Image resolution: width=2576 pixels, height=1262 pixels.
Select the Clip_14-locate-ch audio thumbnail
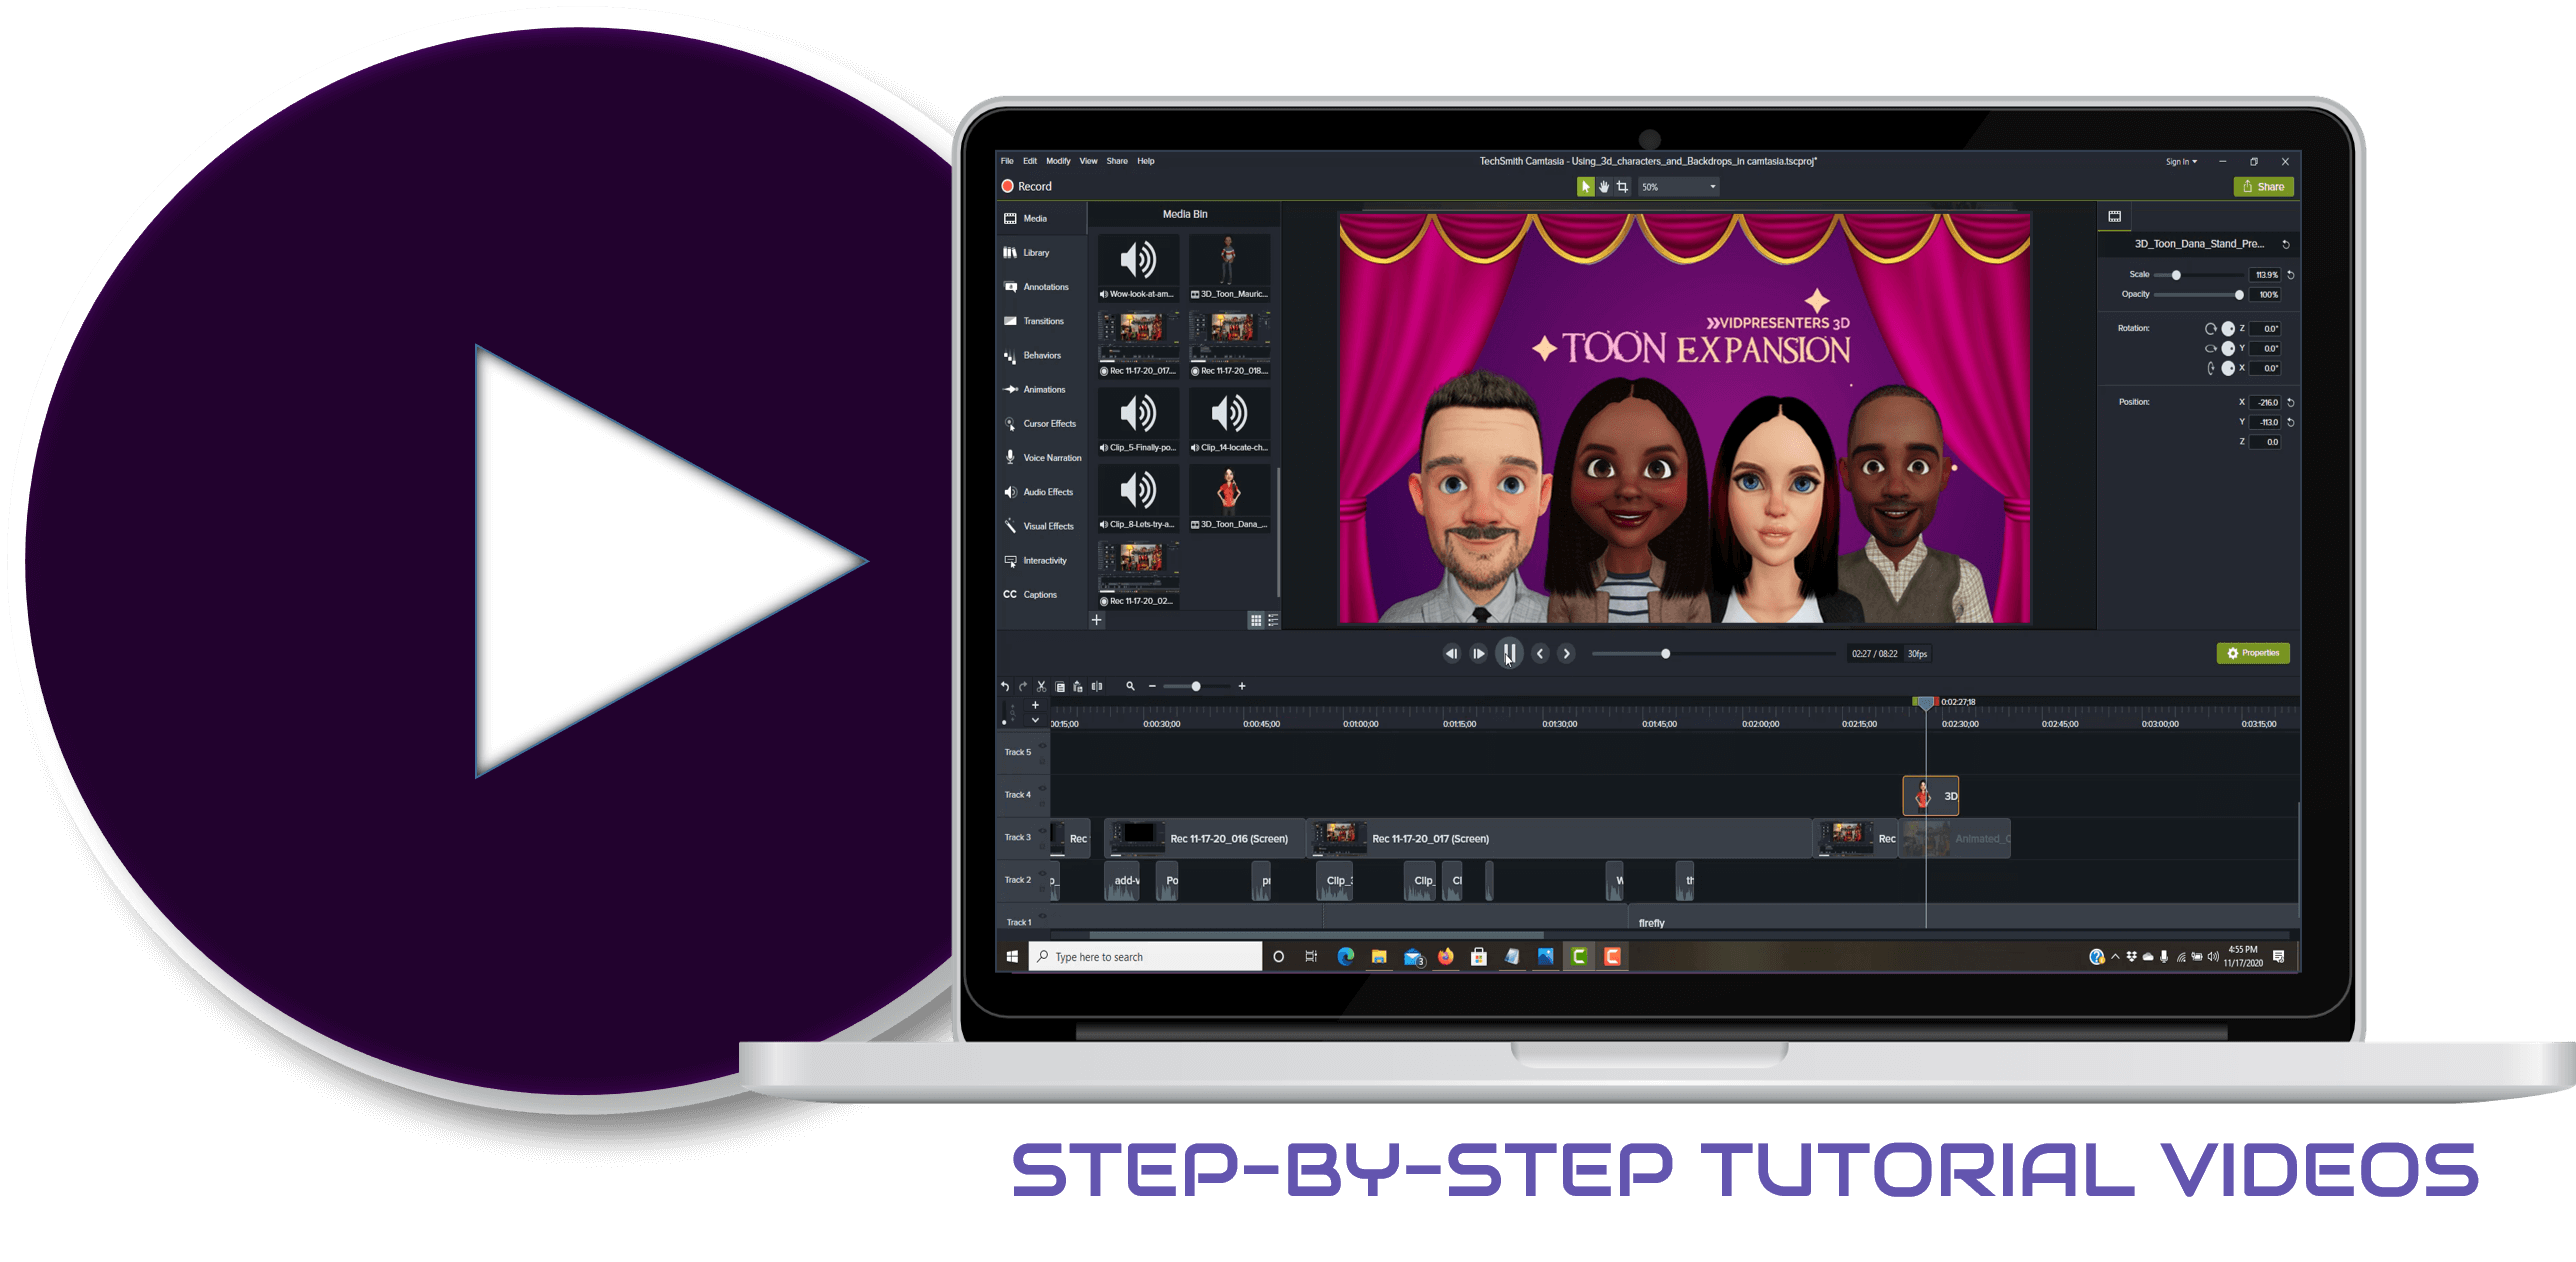[1229, 420]
